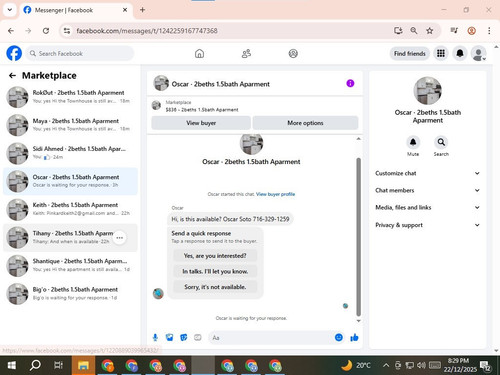Screen dimensions: 500x375
Task: Go back in browser history
Action: (x=11, y=31)
